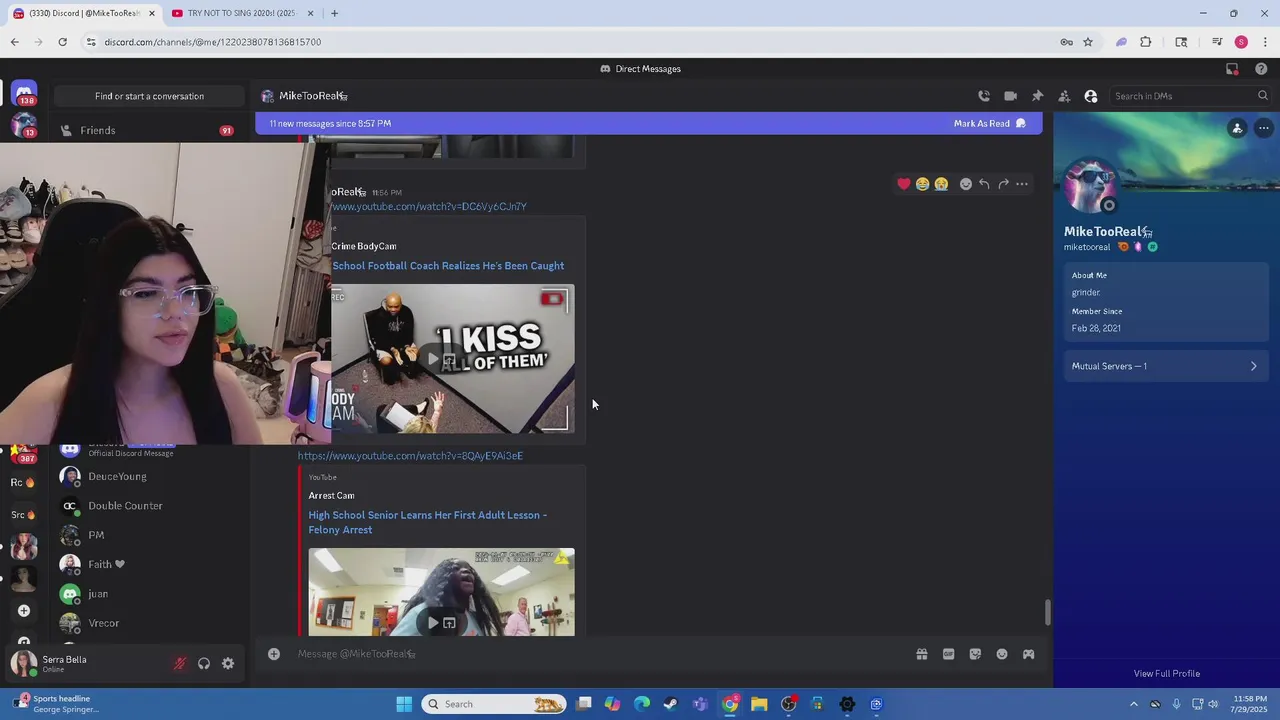Play the 'I KISS ALL OF THEM' video
Screen dimensions: 1280x720
(x=433, y=359)
